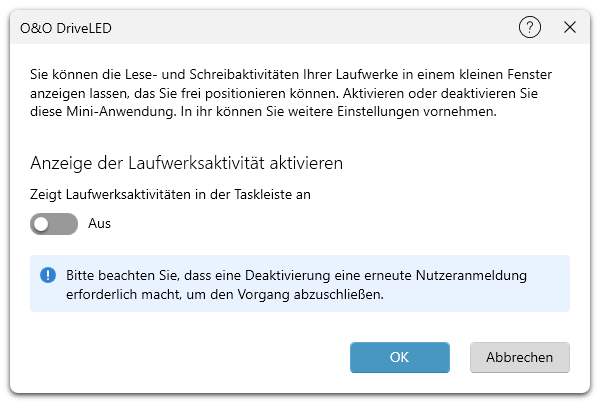Click the 'Aus' label beside the switch
This screenshot has width=600, height=403.
coord(99,224)
